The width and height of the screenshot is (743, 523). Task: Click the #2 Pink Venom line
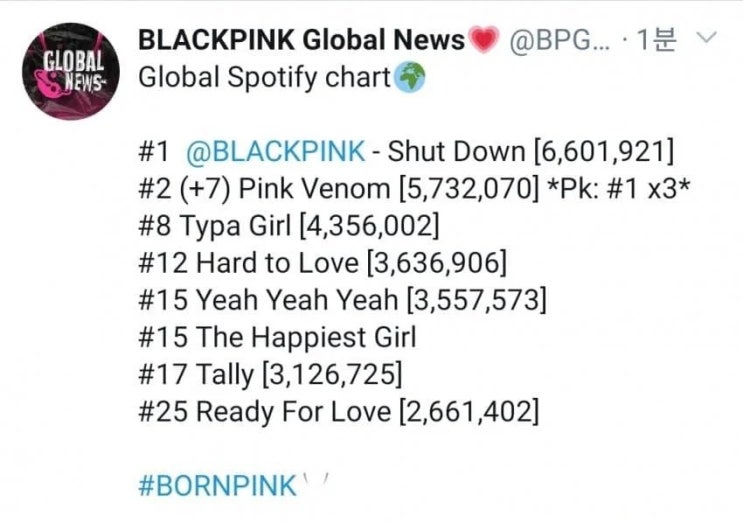[x=339, y=189]
